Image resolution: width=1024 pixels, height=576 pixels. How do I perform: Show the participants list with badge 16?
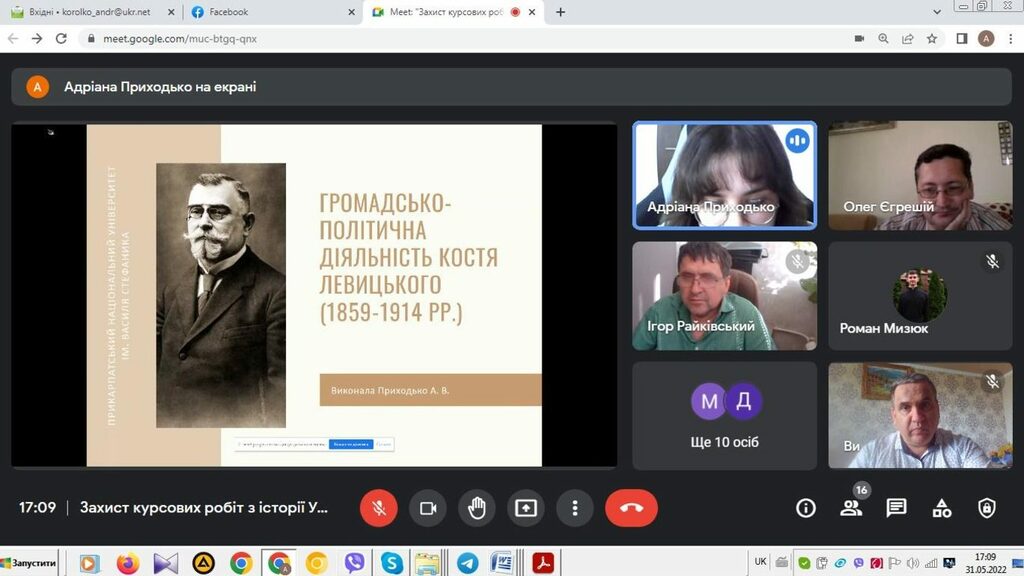[851, 508]
